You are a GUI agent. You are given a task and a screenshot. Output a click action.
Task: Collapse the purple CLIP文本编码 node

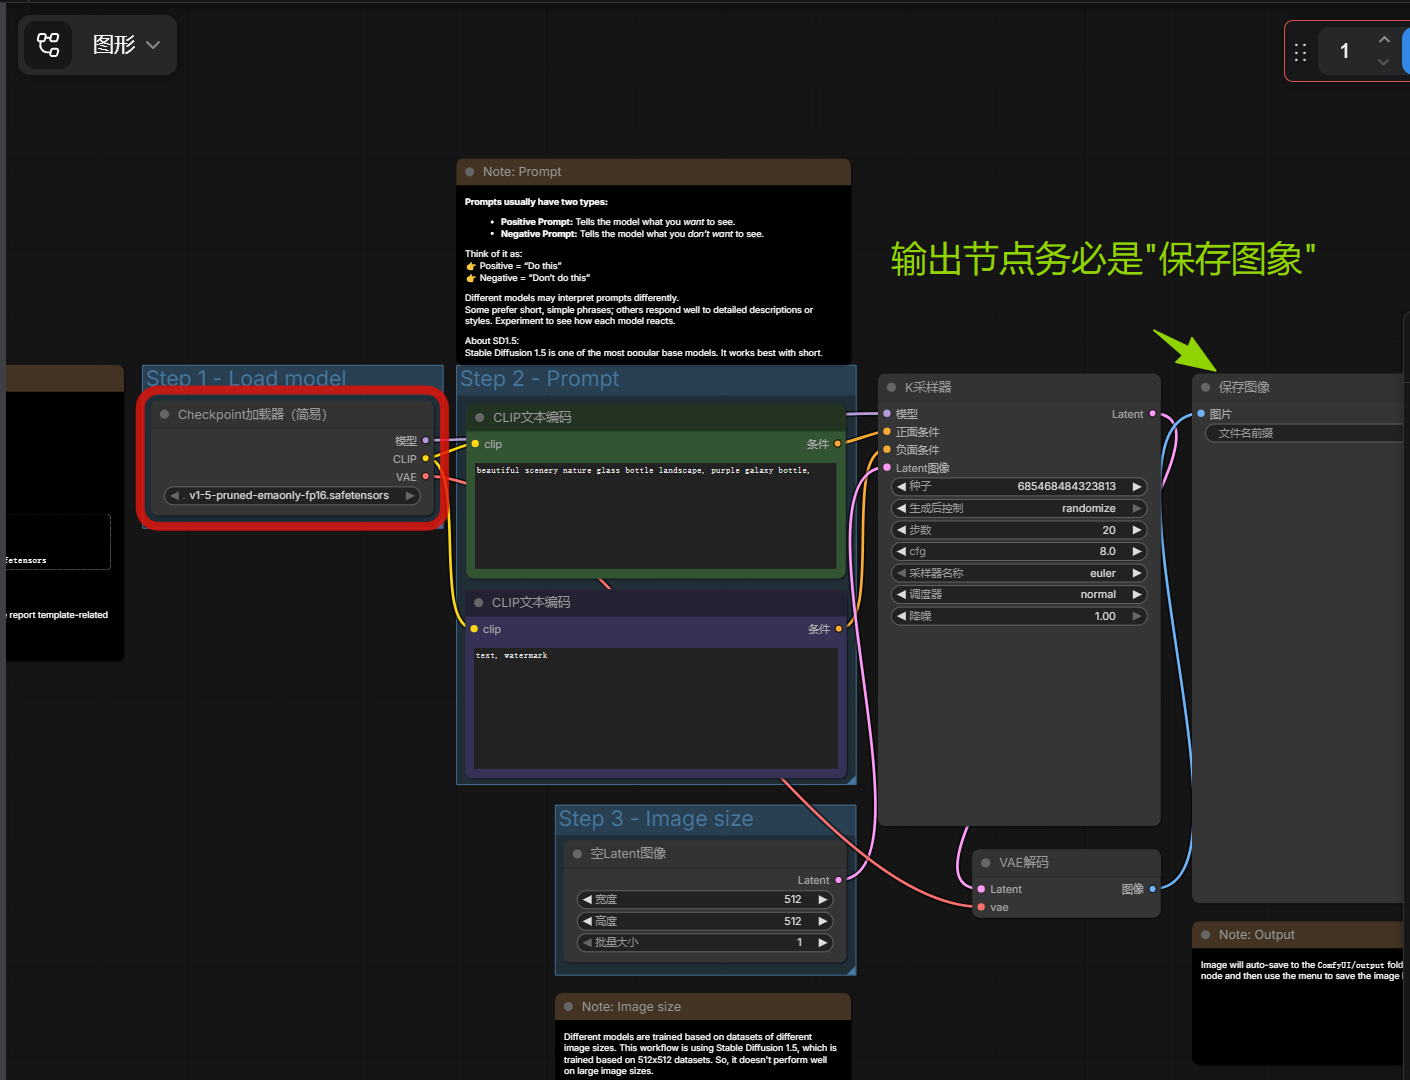click(x=479, y=602)
